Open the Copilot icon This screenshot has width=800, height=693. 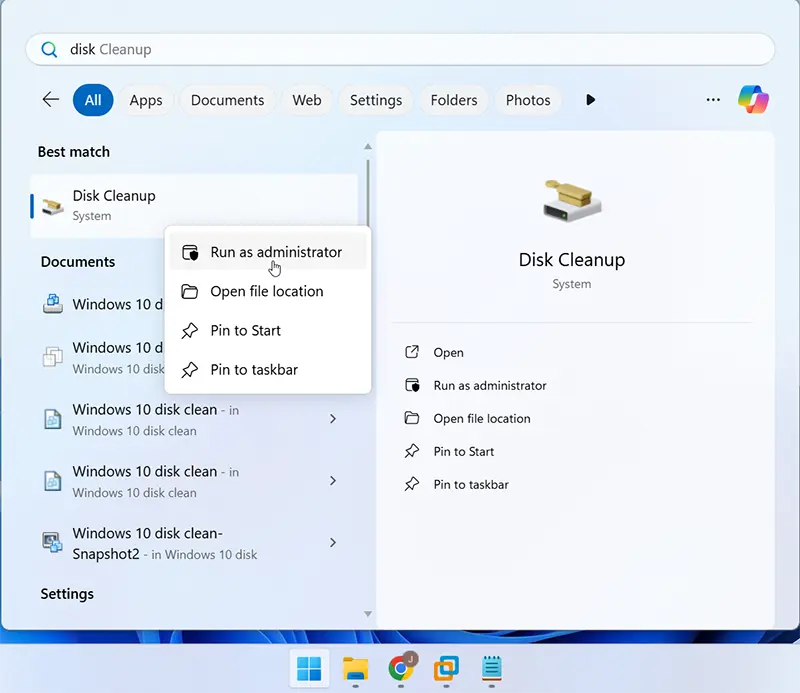pos(754,100)
